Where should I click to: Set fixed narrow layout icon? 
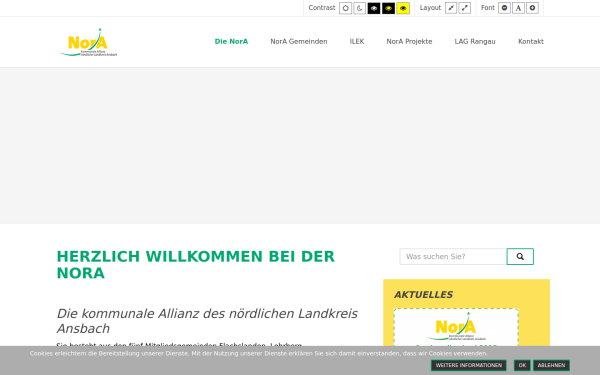pyautogui.click(x=451, y=8)
